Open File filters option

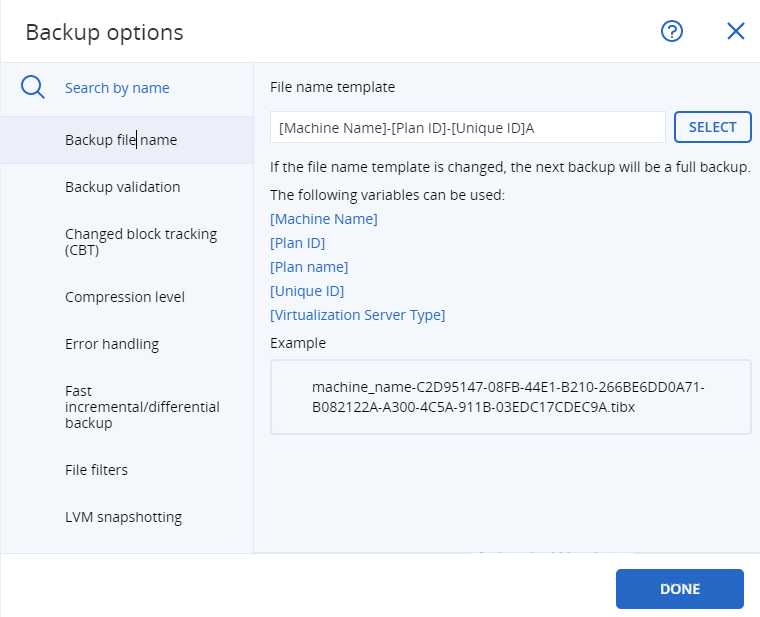[127, 470]
